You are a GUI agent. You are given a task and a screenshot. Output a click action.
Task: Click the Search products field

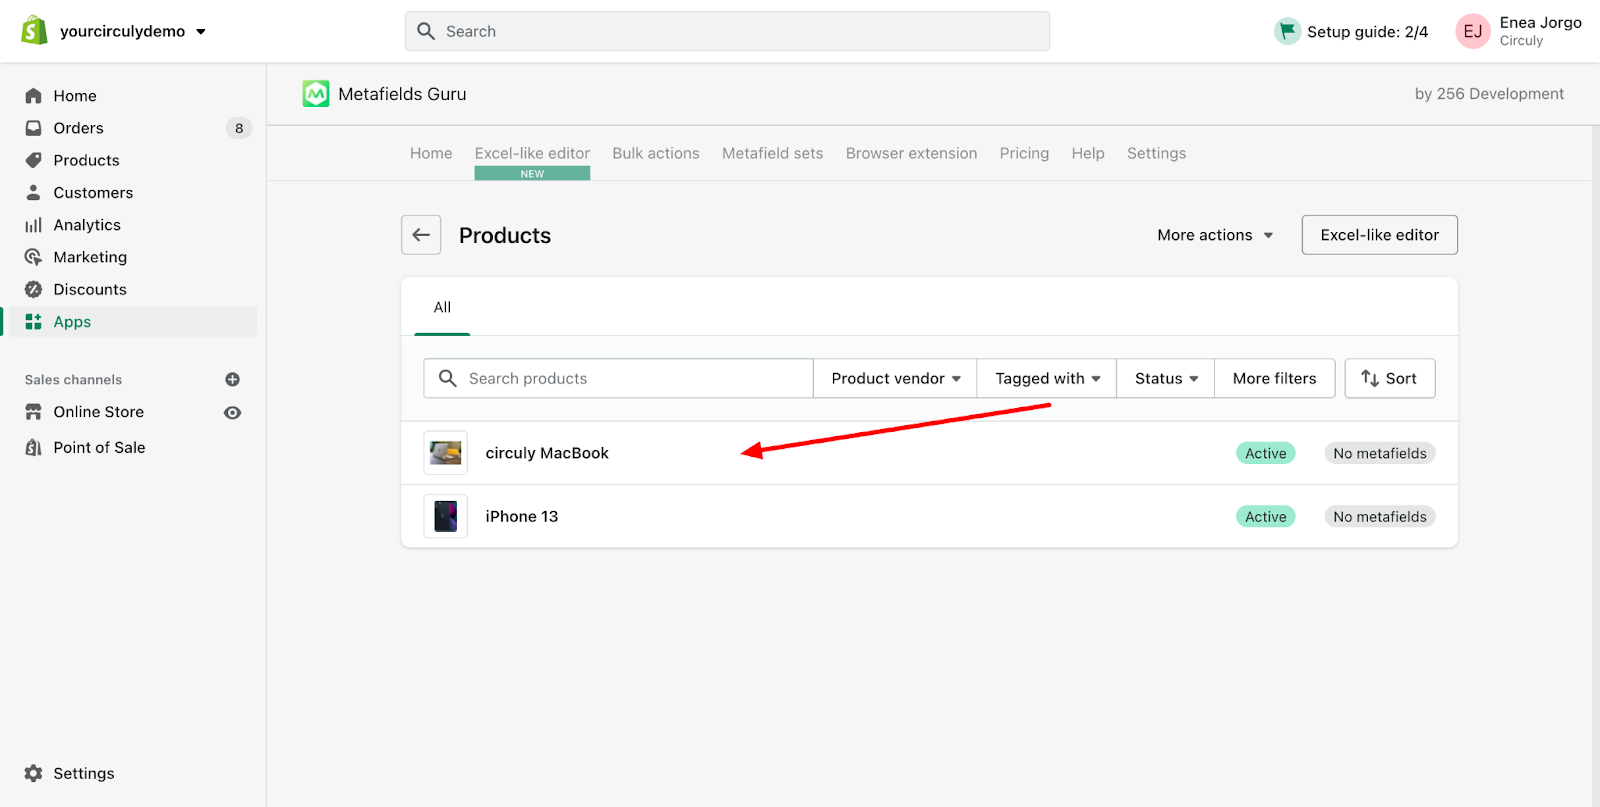pyautogui.click(x=618, y=378)
